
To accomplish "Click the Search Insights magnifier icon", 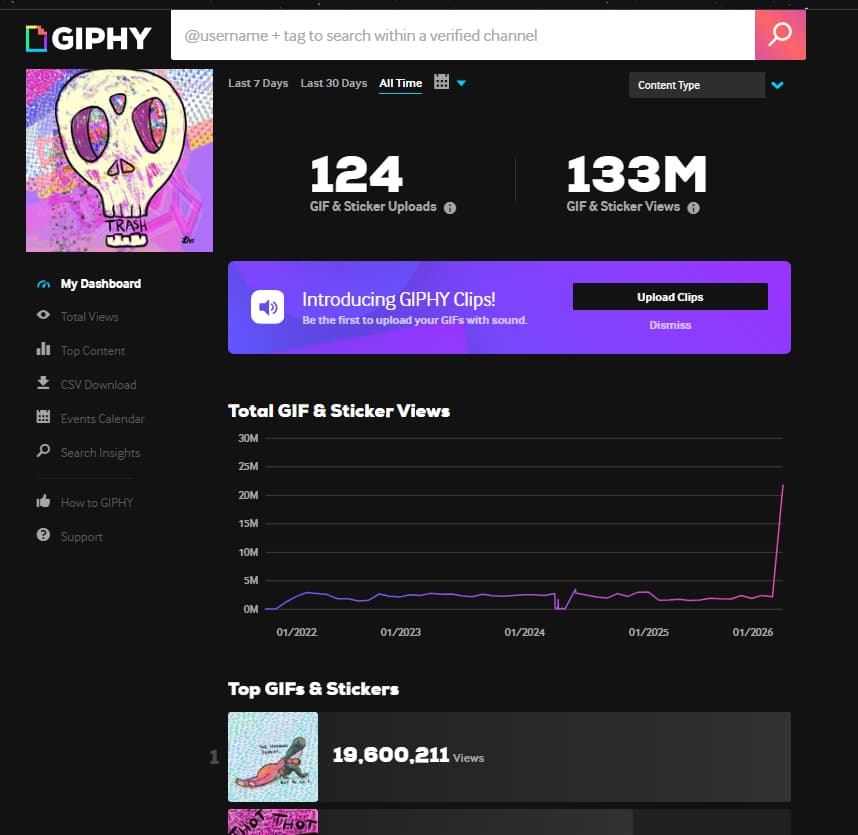I will (43, 451).
